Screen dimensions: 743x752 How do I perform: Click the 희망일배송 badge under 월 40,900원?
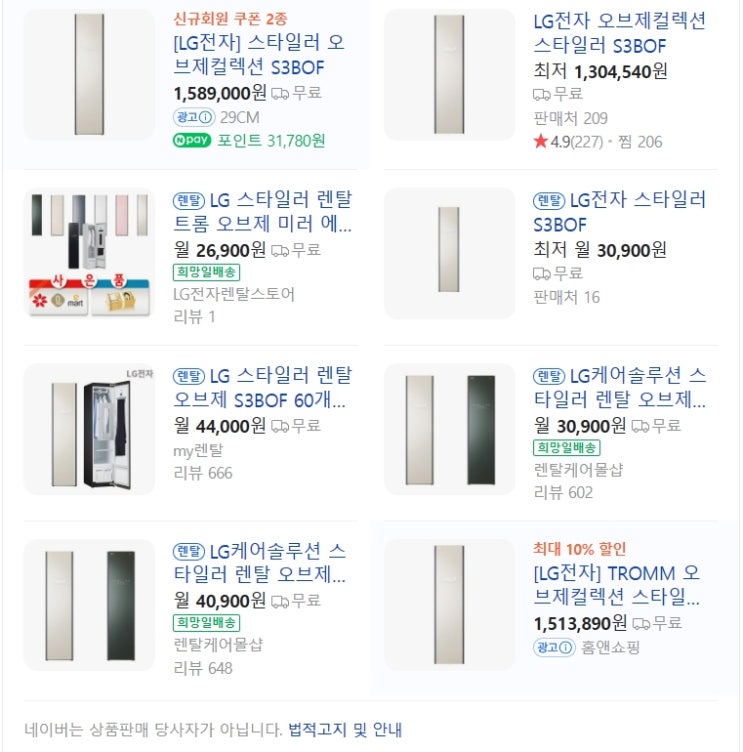206,623
